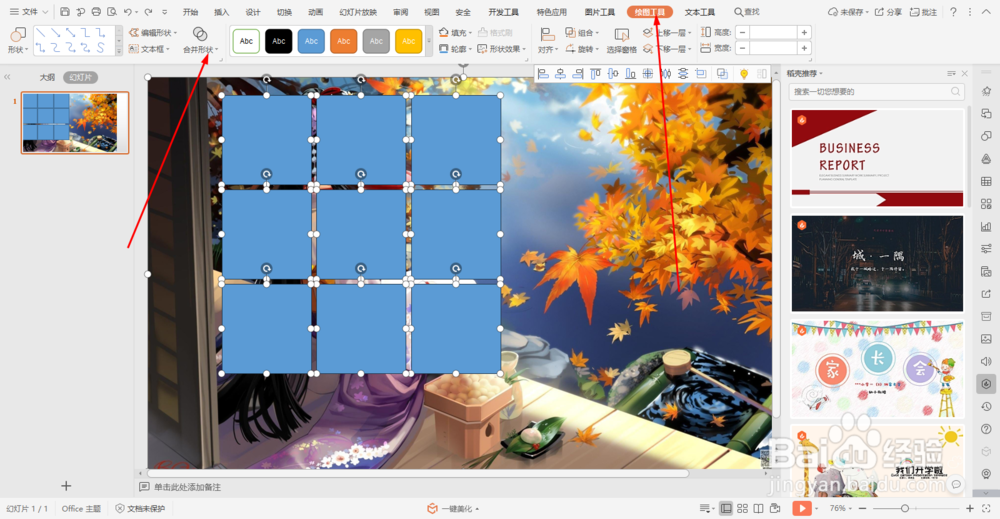Click Align Top in floating toolbar
Image resolution: width=1000 pixels, height=519 pixels.
pyautogui.click(x=595, y=74)
